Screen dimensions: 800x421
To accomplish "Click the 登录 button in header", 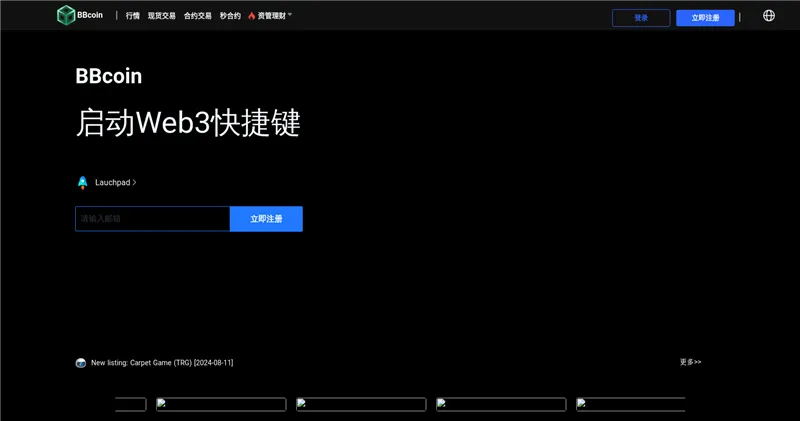I will [641, 18].
